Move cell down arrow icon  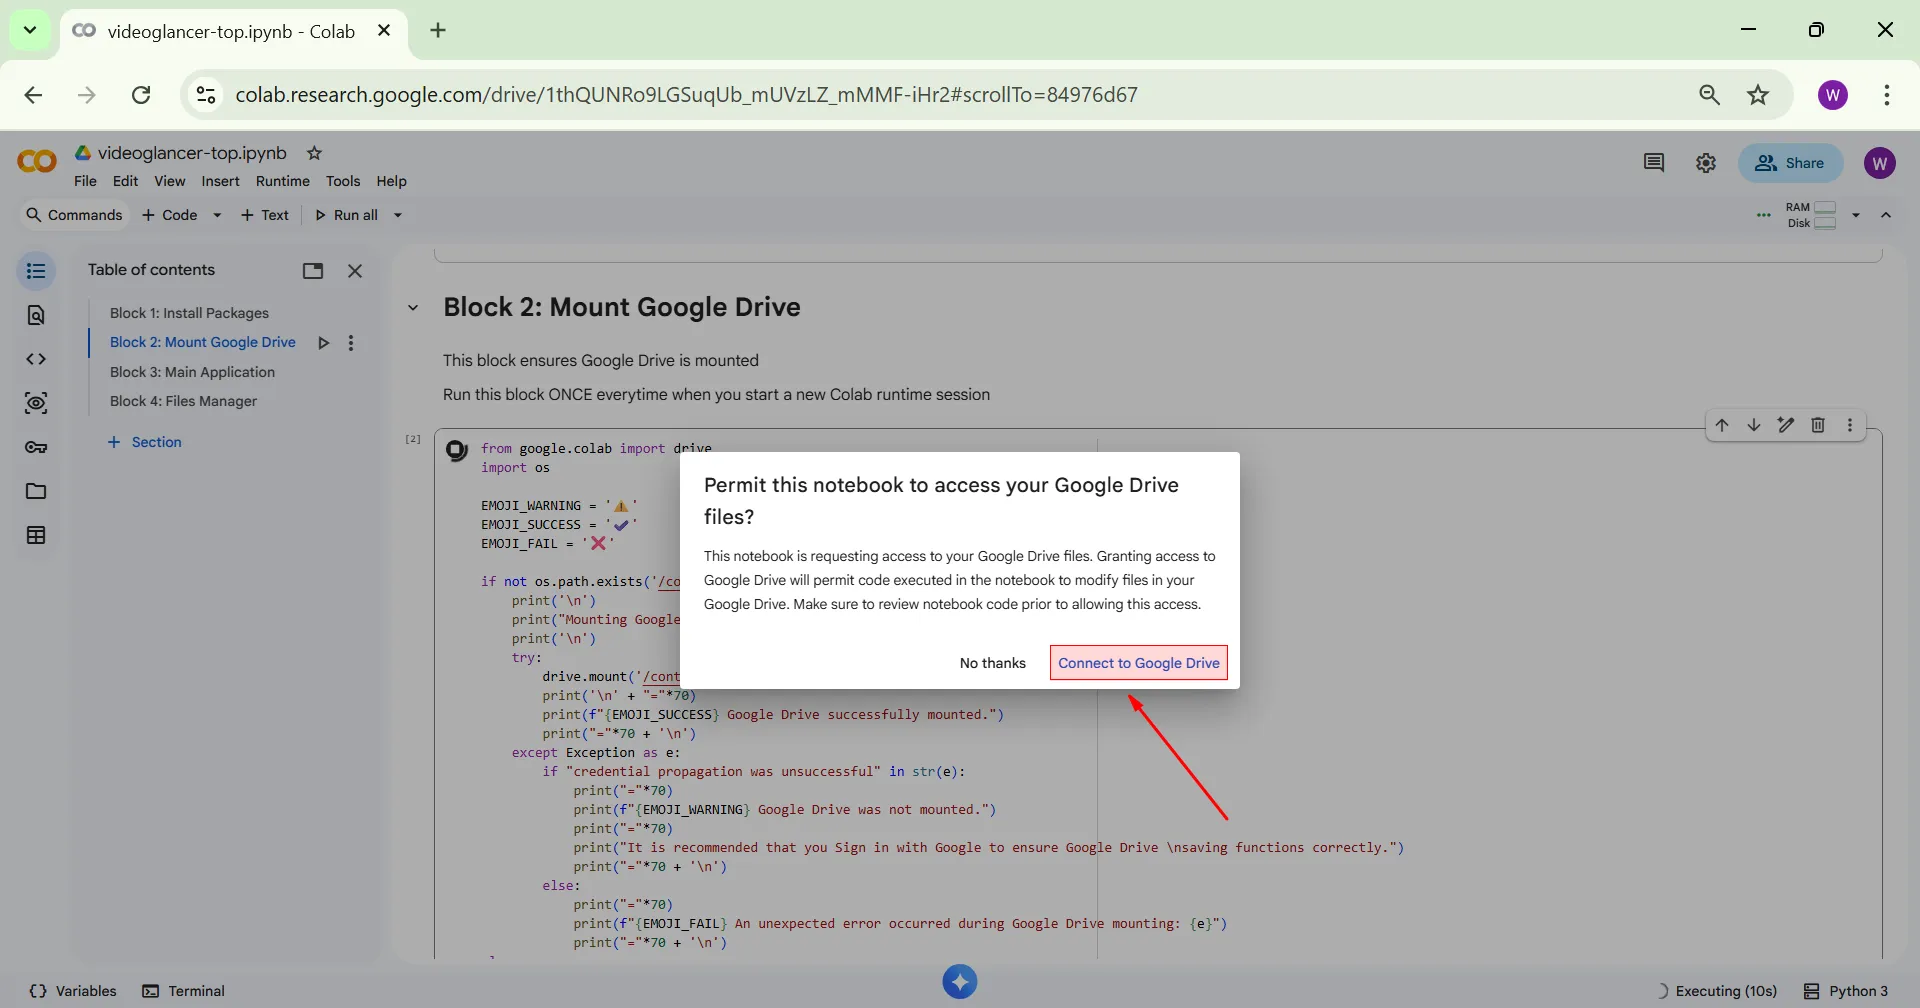pyautogui.click(x=1754, y=425)
